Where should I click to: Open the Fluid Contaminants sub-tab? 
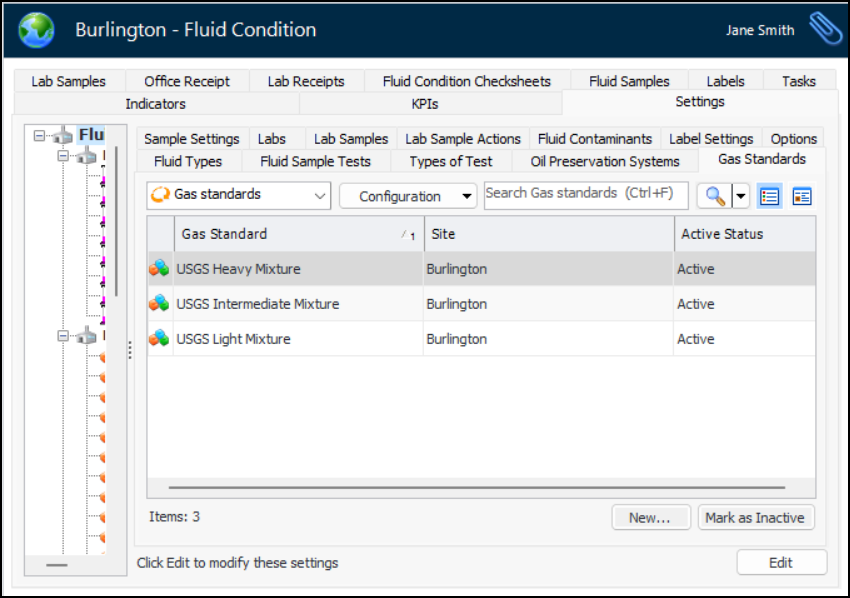pos(595,139)
